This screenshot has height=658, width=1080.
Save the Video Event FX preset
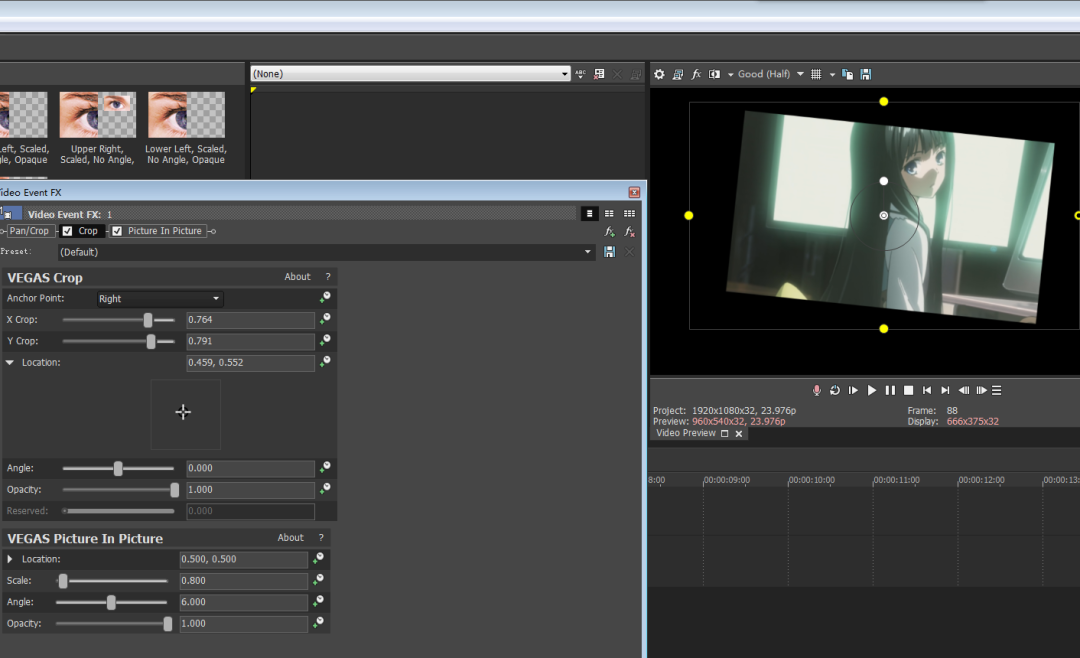(610, 252)
